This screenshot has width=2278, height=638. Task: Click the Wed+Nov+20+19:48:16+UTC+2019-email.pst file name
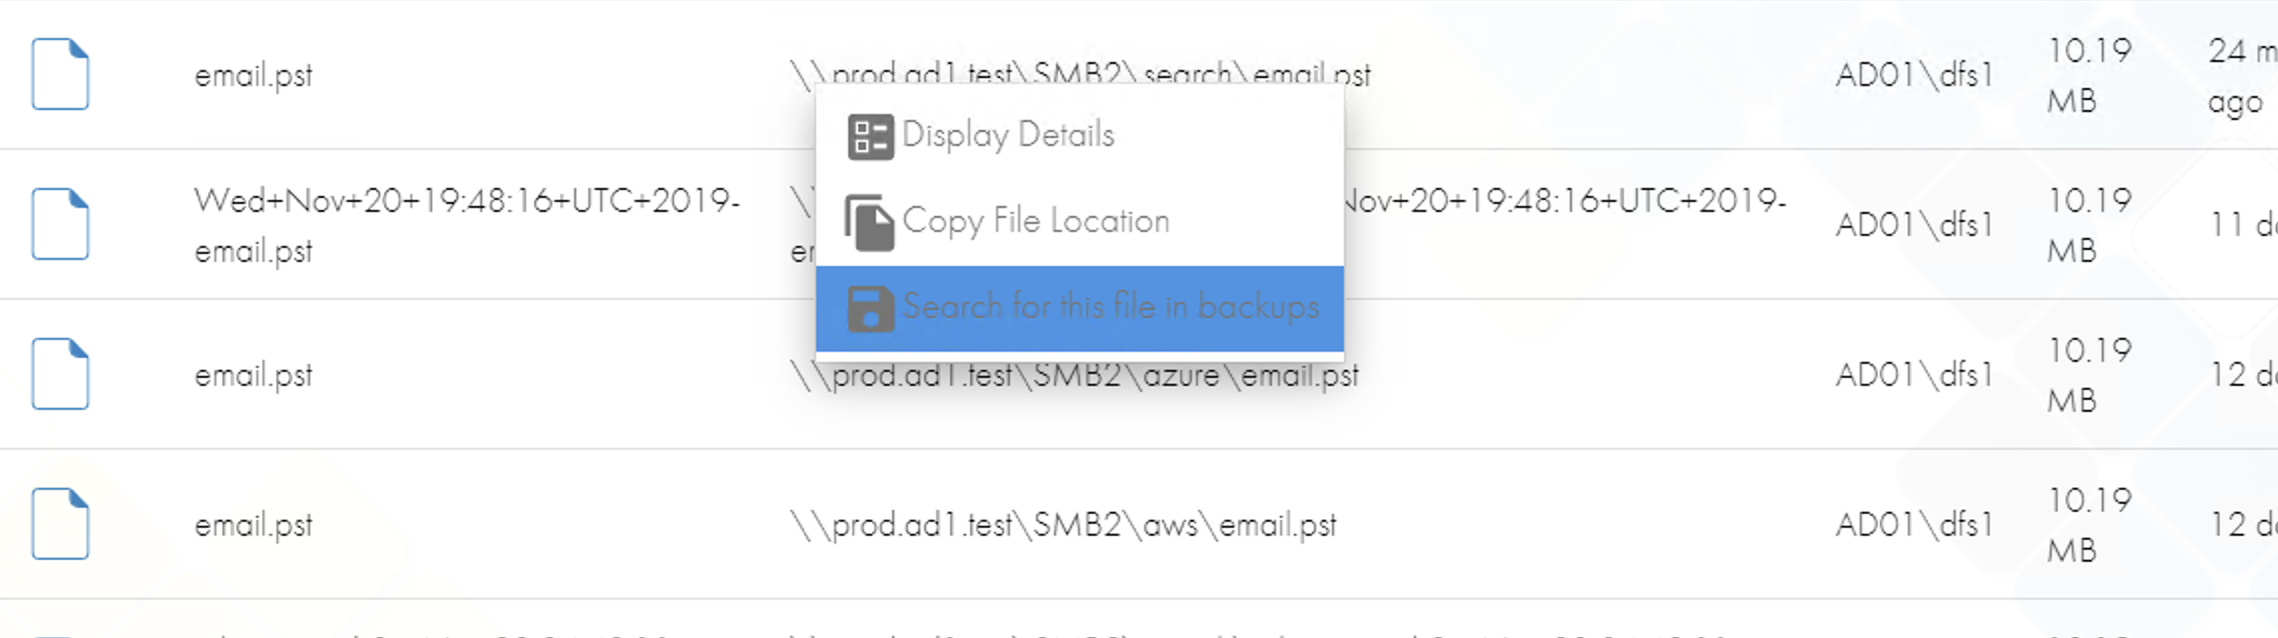(467, 225)
